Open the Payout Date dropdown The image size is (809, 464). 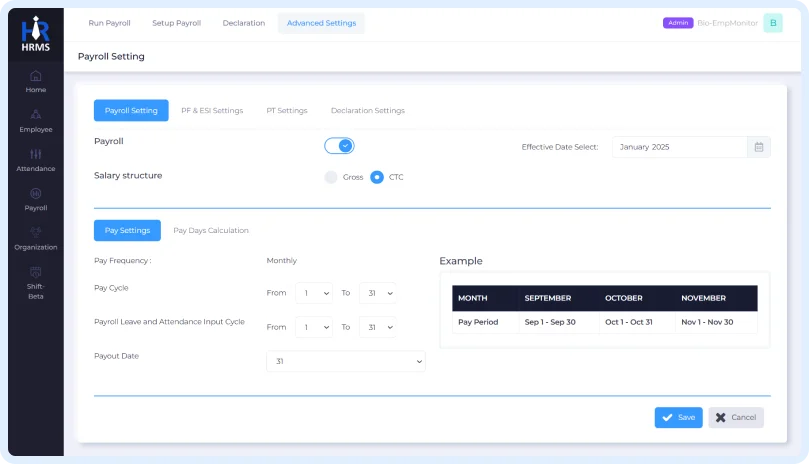click(345, 361)
